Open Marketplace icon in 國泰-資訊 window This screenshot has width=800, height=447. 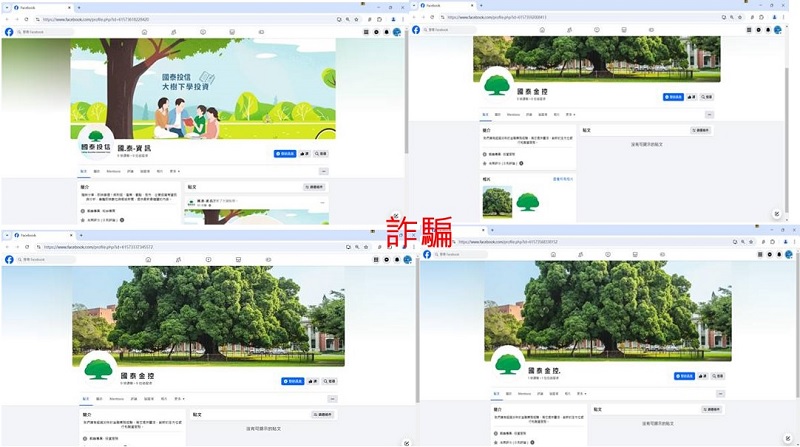(232, 32)
